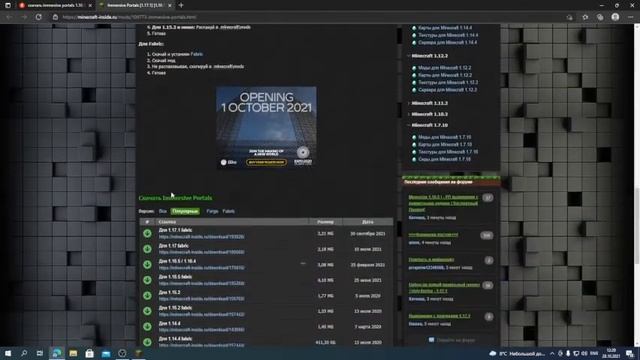The height and width of the screenshot is (360, 640).
Task: Click the 1.15.2 download URL
Action: (x=201, y=299)
